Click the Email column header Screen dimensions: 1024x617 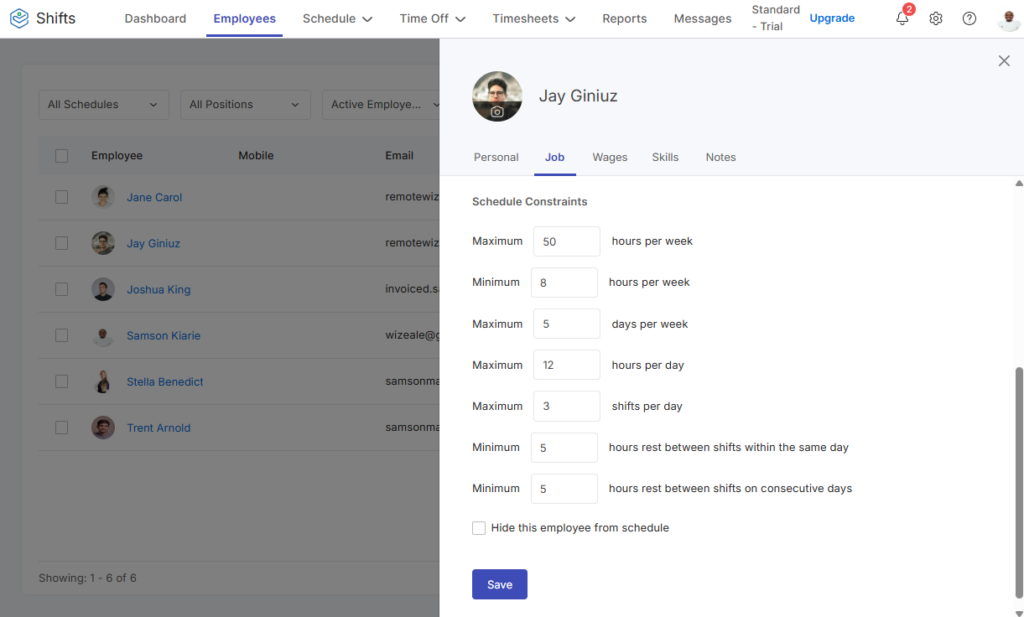coord(399,155)
